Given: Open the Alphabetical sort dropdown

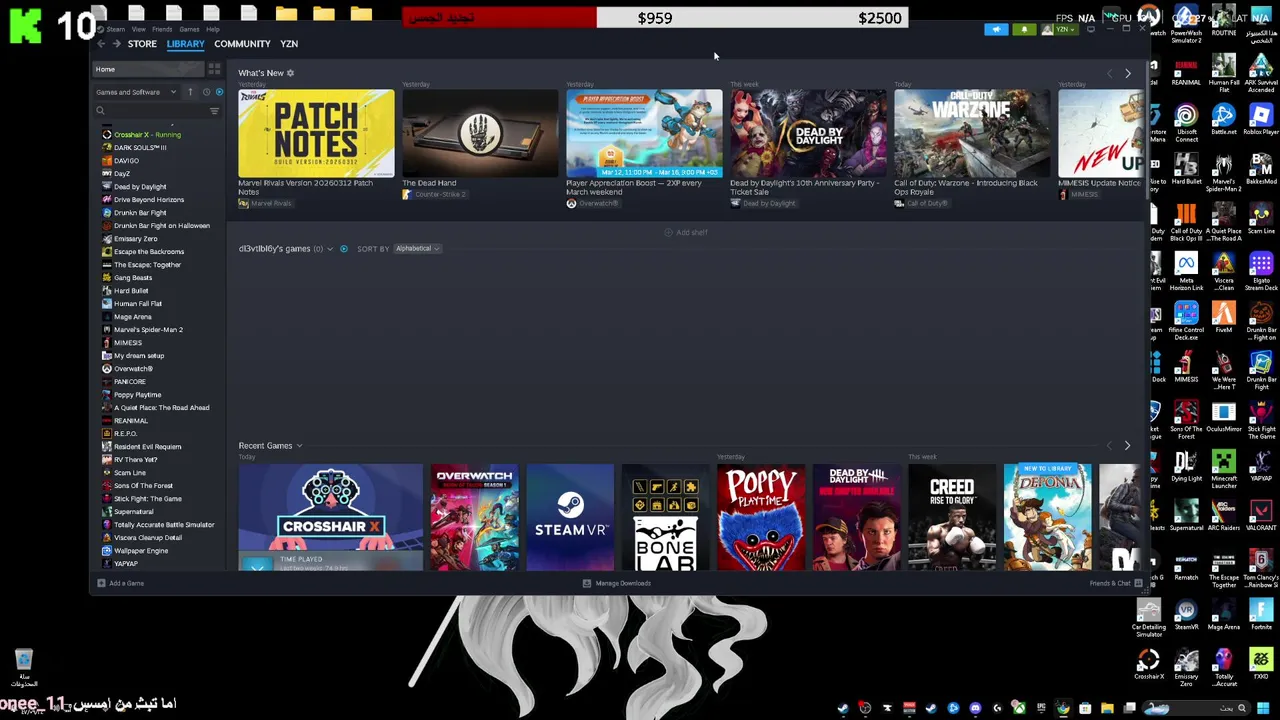Looking at the screenshot, I should [x=417, y=249].
